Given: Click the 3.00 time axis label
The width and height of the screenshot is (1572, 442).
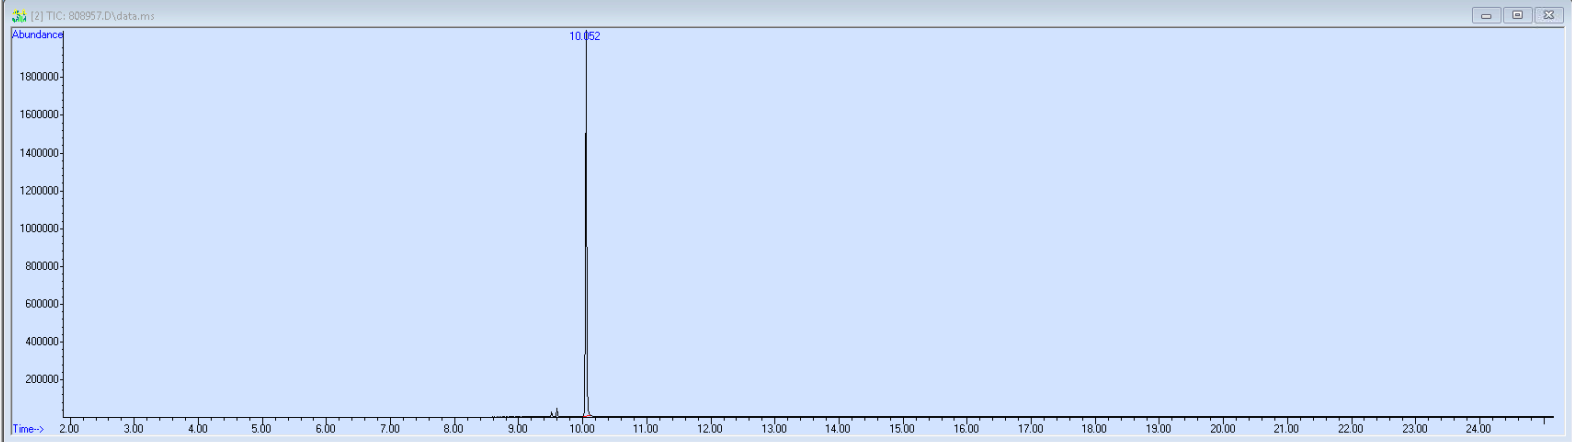Looking at the screenshot, I should pyautogui.click(x=133, y=429).
